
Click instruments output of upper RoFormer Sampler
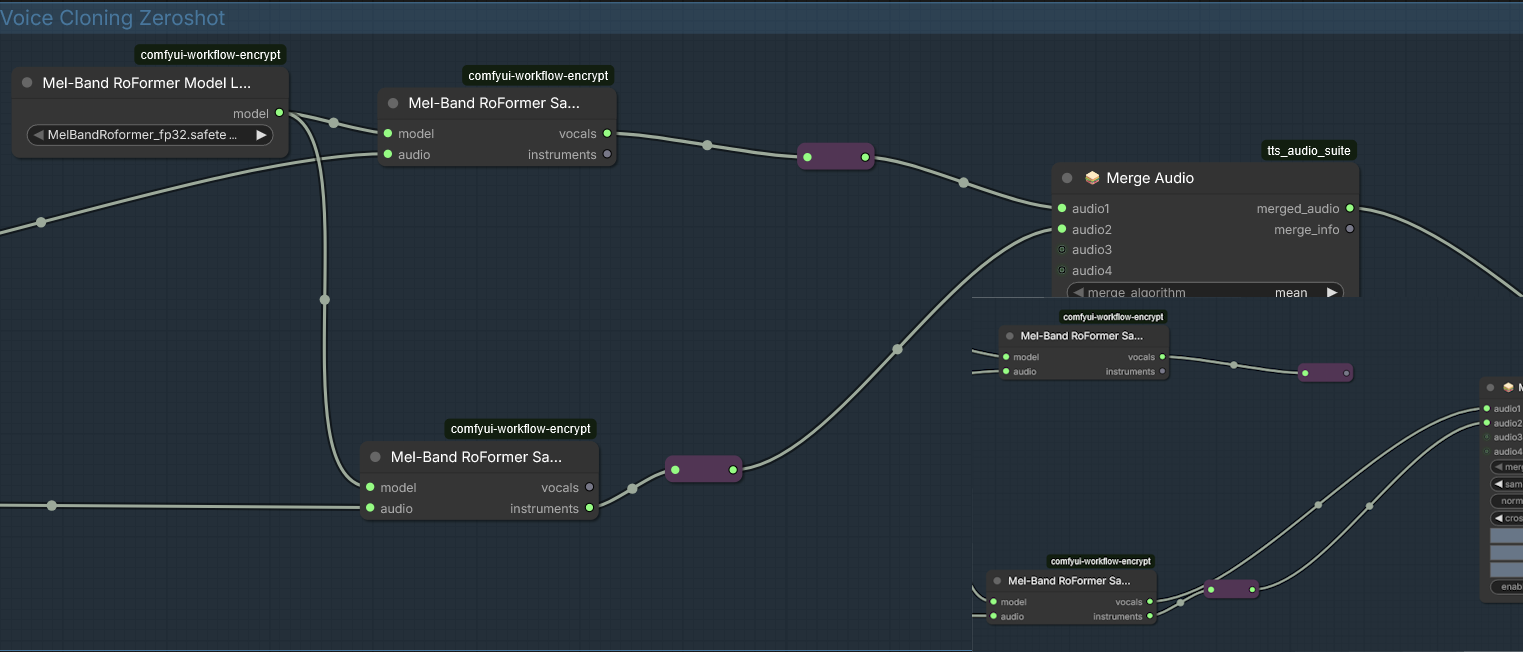tap(607, 154)
